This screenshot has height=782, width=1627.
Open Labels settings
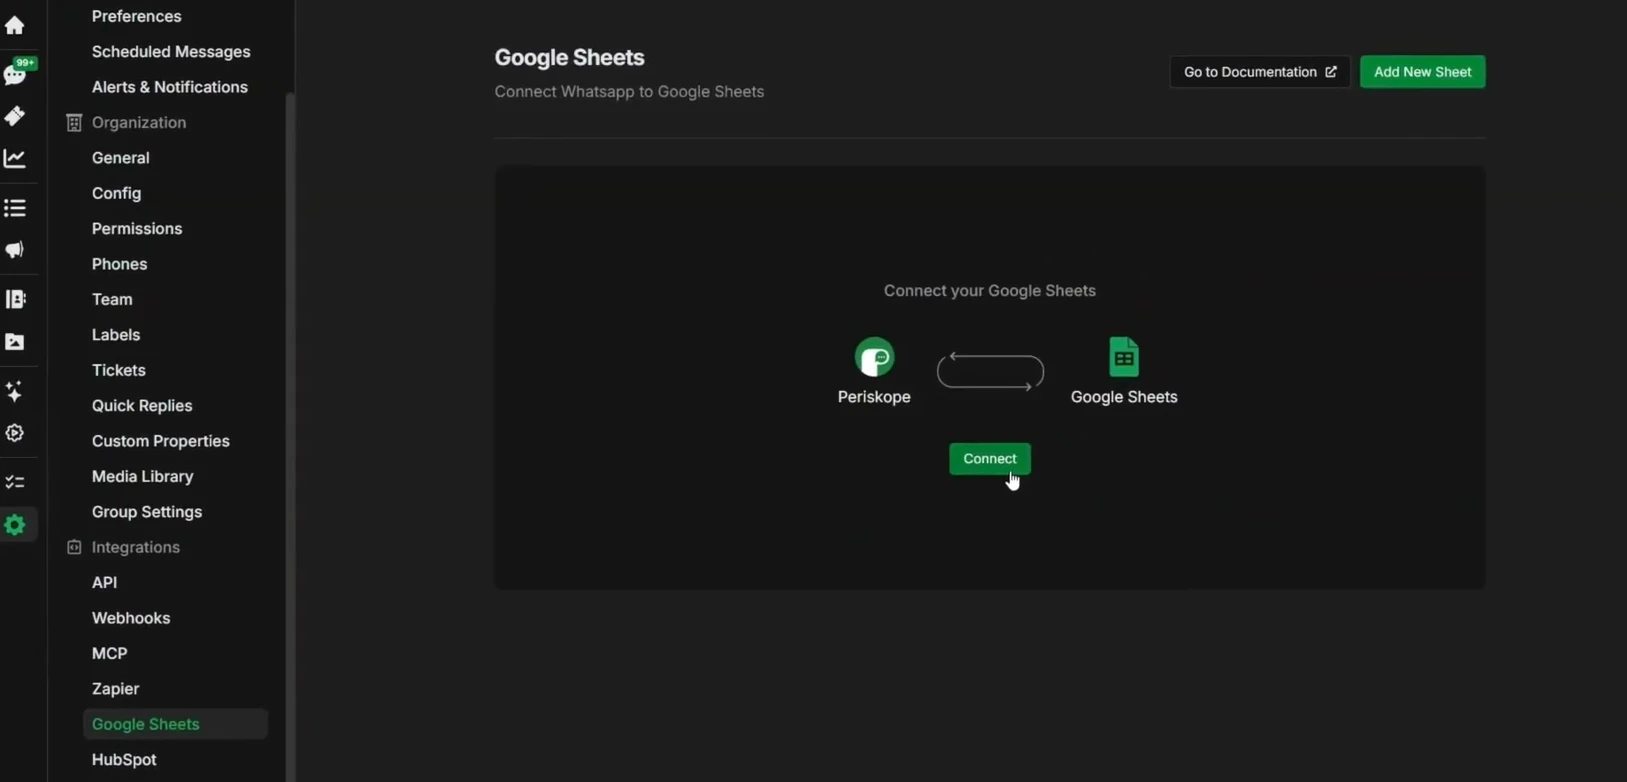116,335
